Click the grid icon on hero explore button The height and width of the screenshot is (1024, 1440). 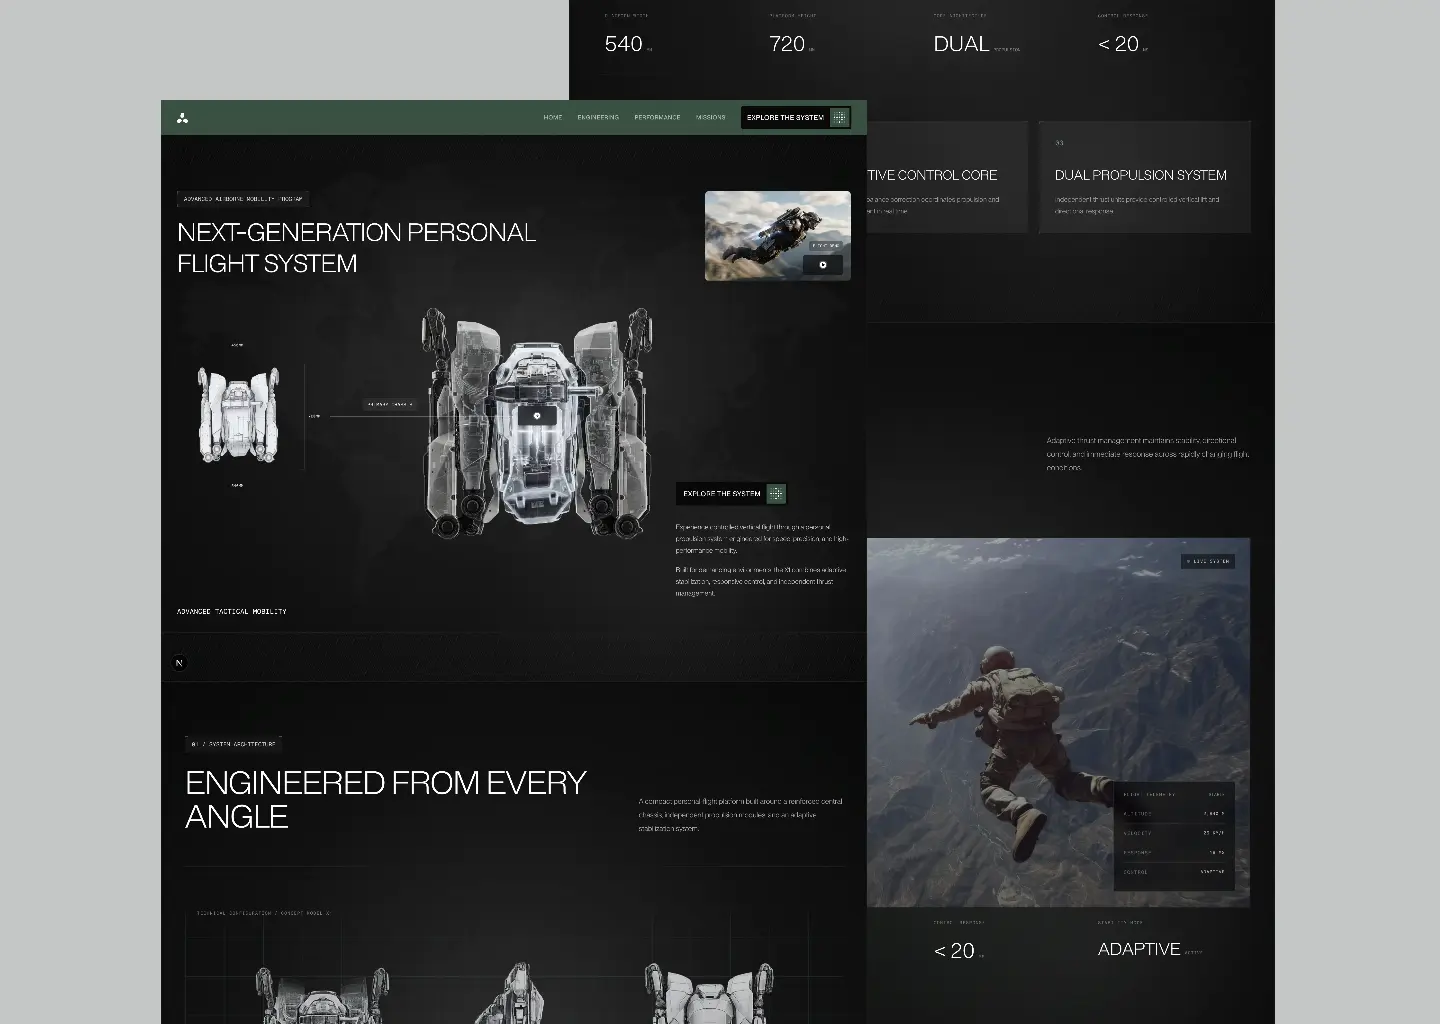coord(776,493)
